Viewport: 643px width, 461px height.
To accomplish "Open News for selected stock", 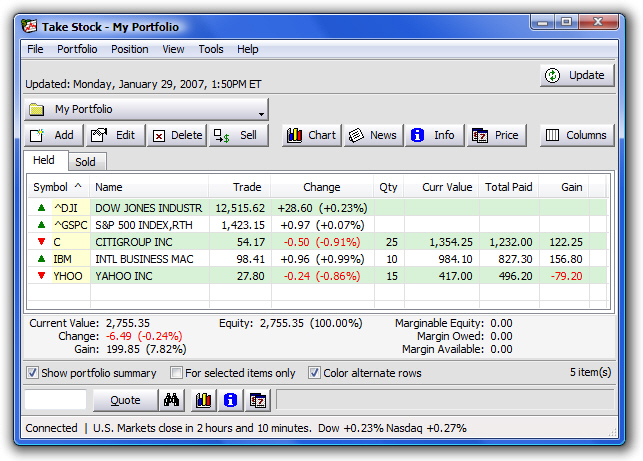I will [x=373, y=135].
